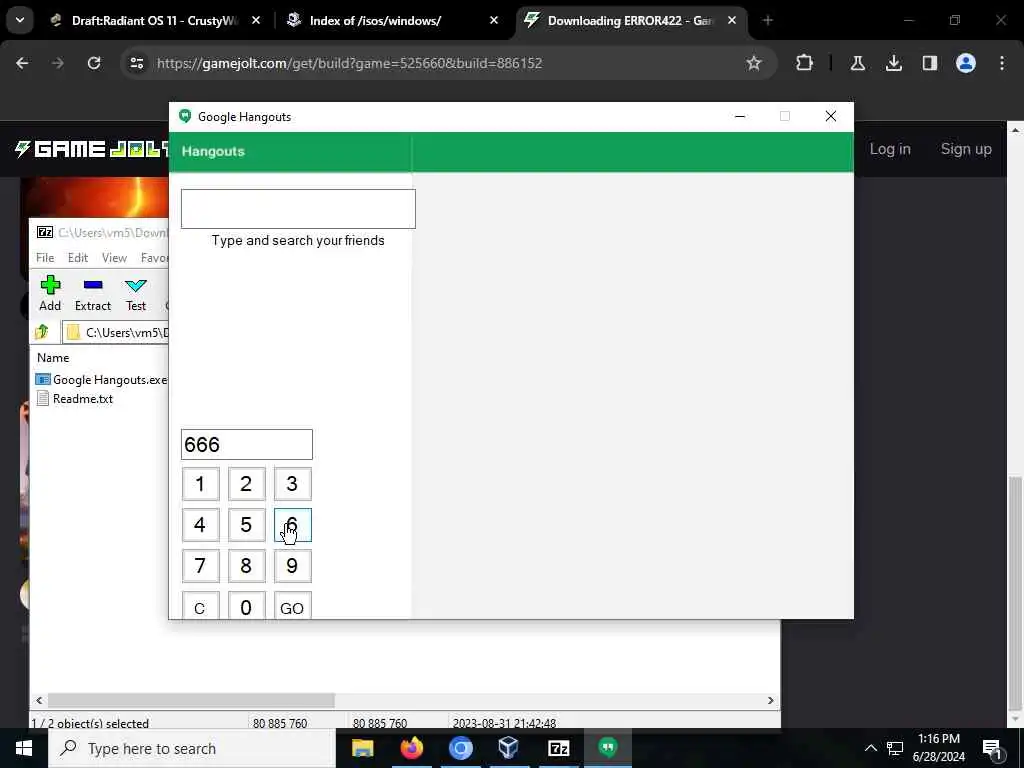Screen dimensions: 1024x768
Task: Open VirtualBox cube icon on taskbar
Action: (x=509, y=748)
